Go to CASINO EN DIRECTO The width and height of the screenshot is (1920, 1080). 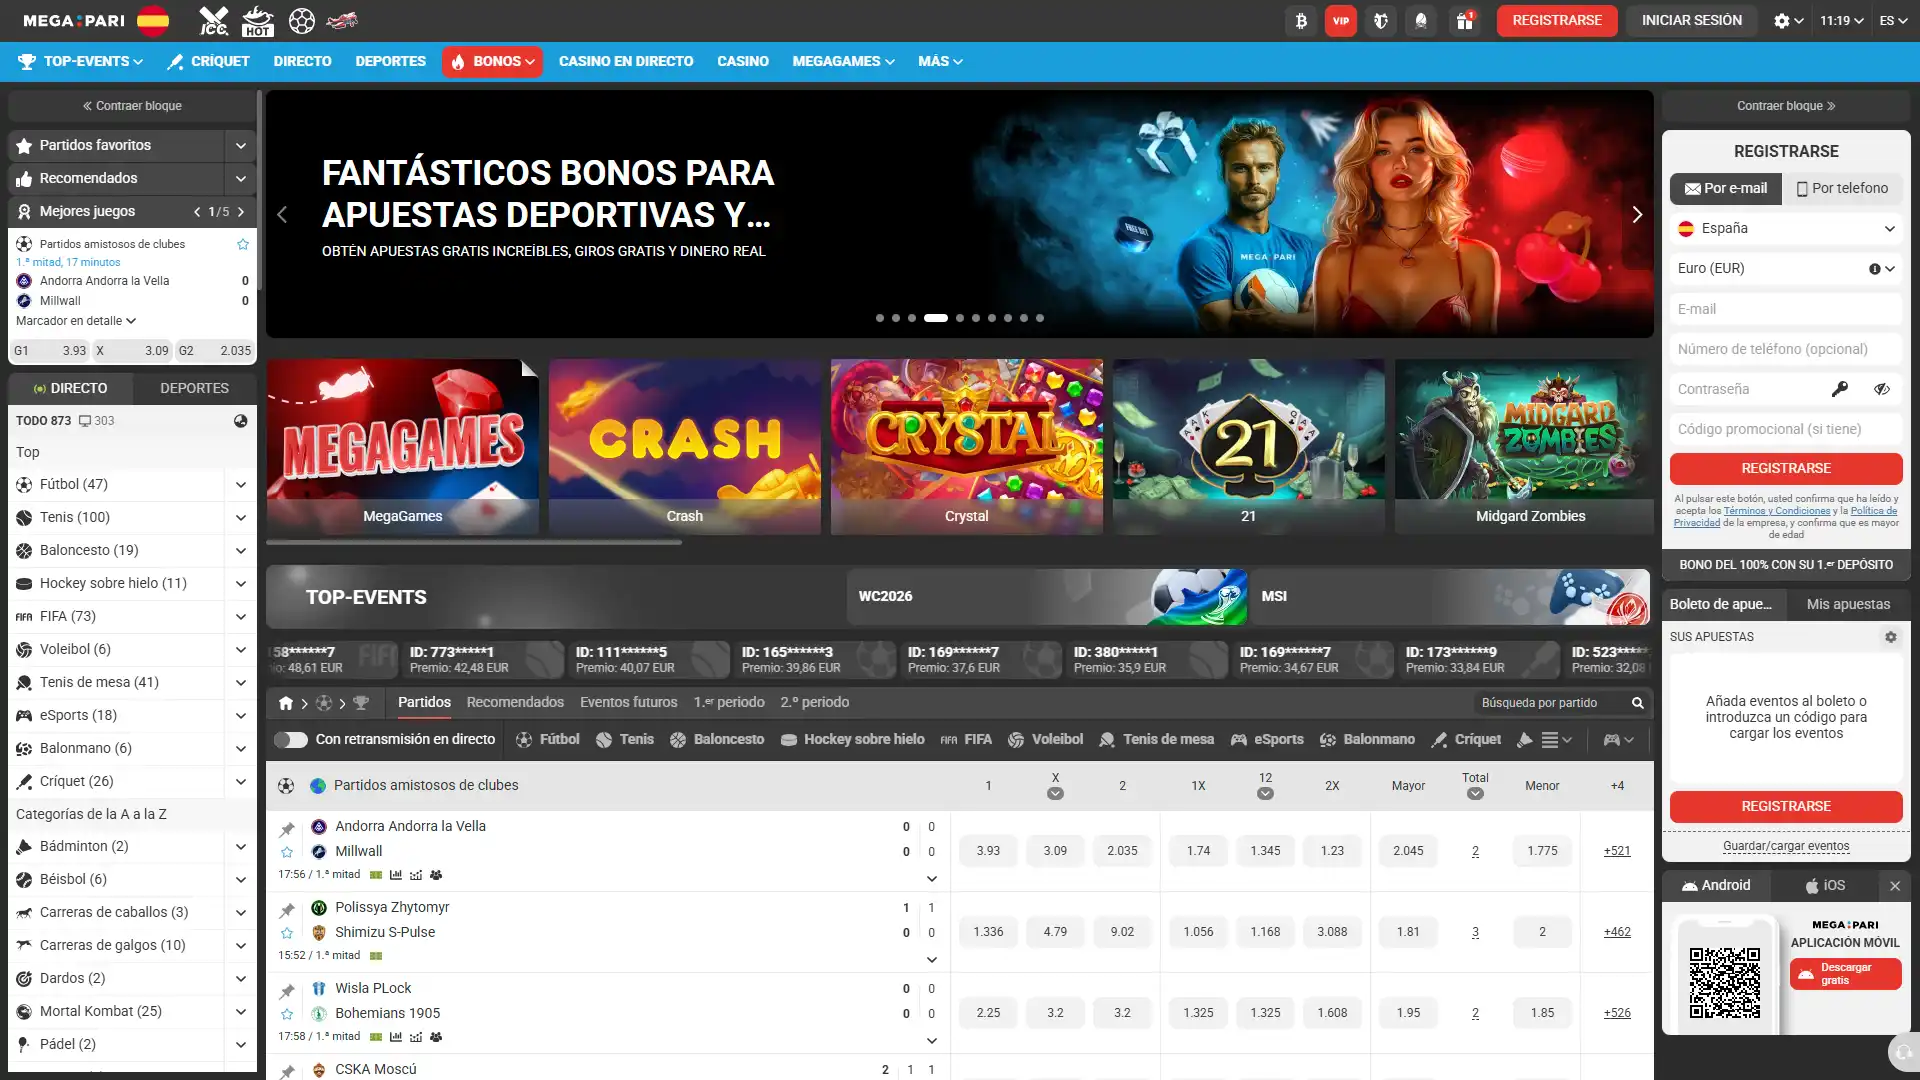tap(626, 62)
